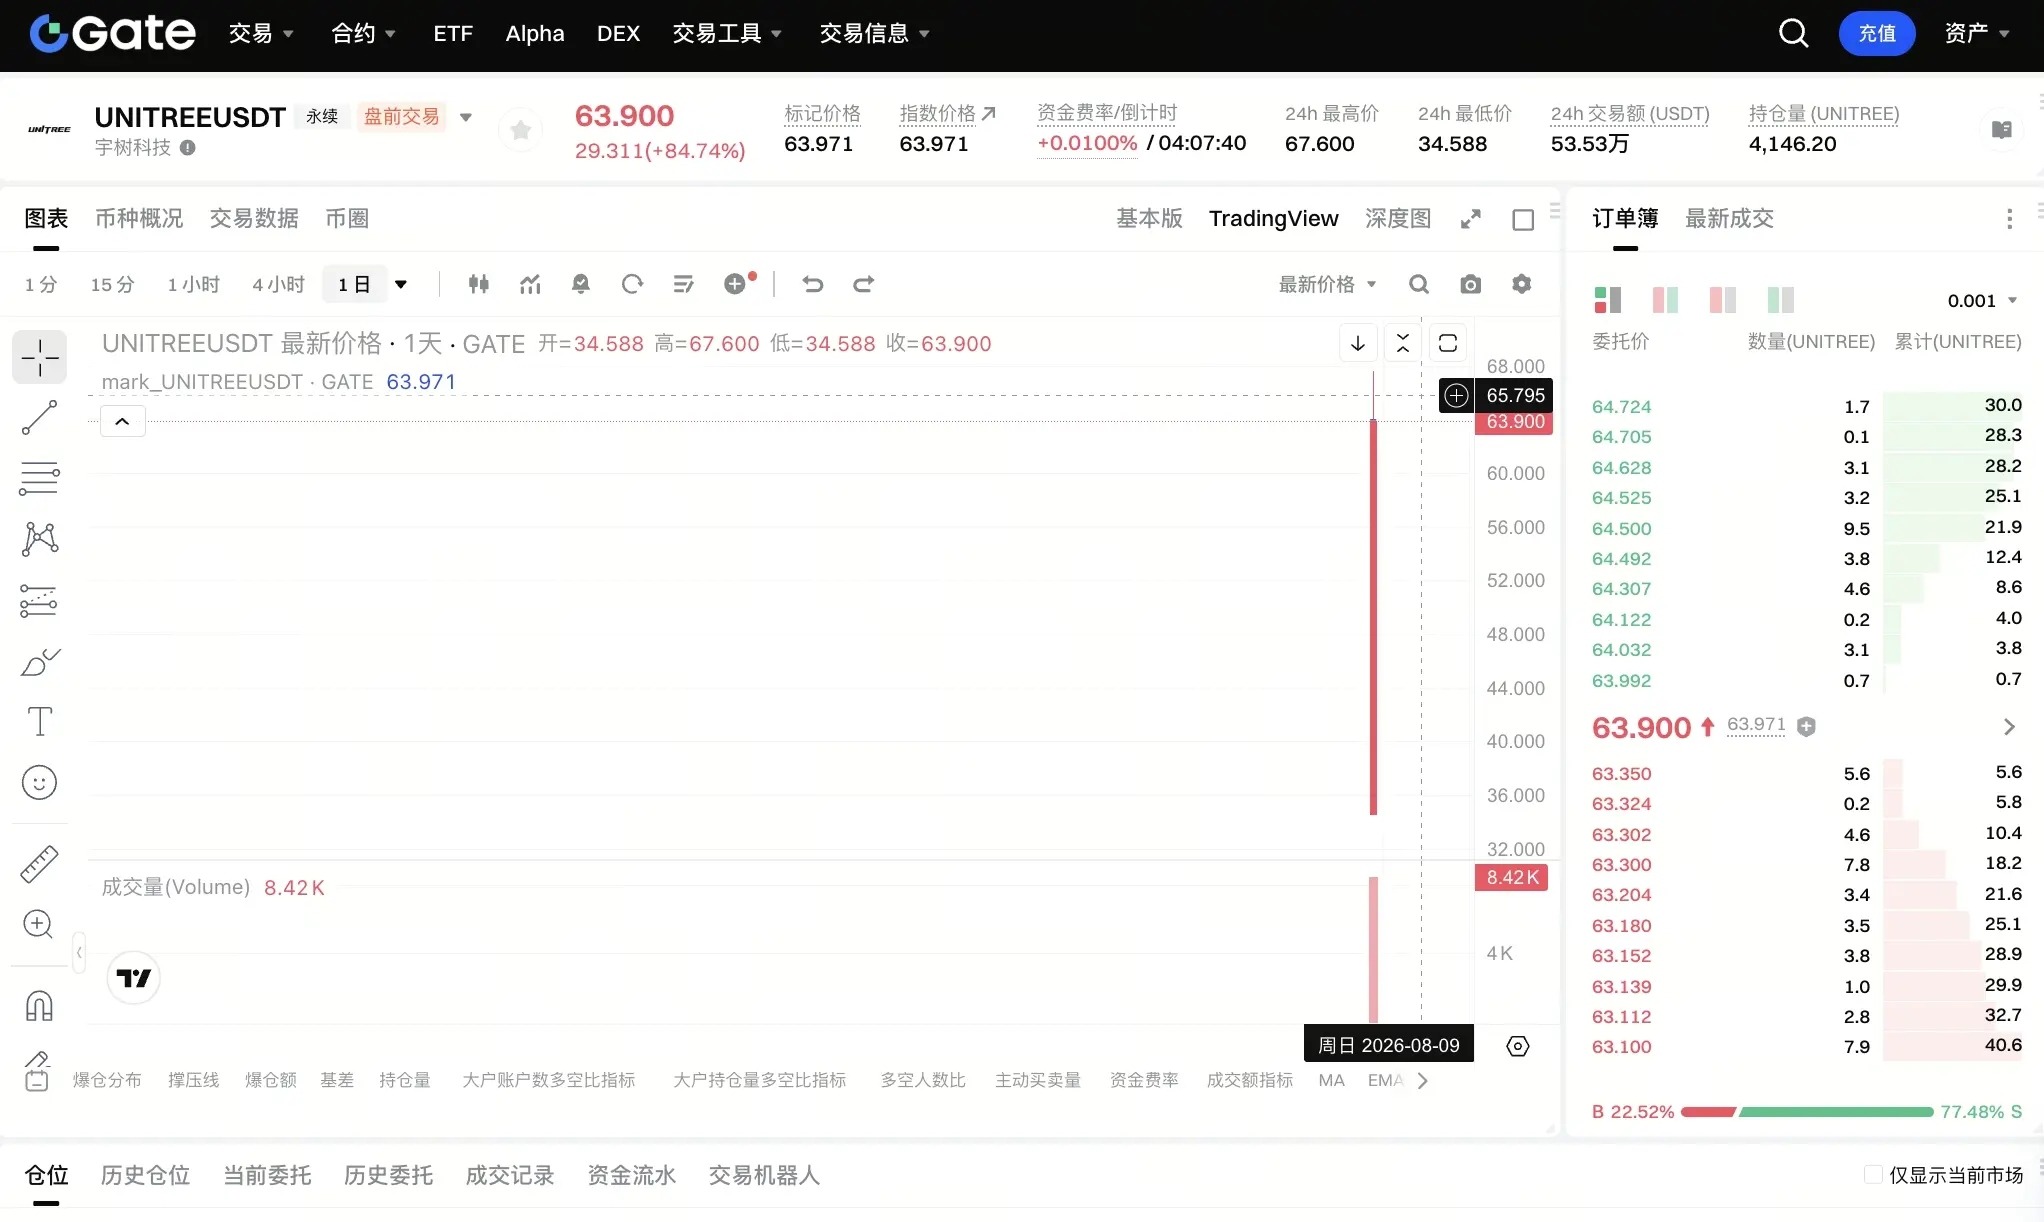Viewport: 2044px width, 1222px height.
Task: Take a chart snapshot with camera icon
Action: tap(1470, 284)
